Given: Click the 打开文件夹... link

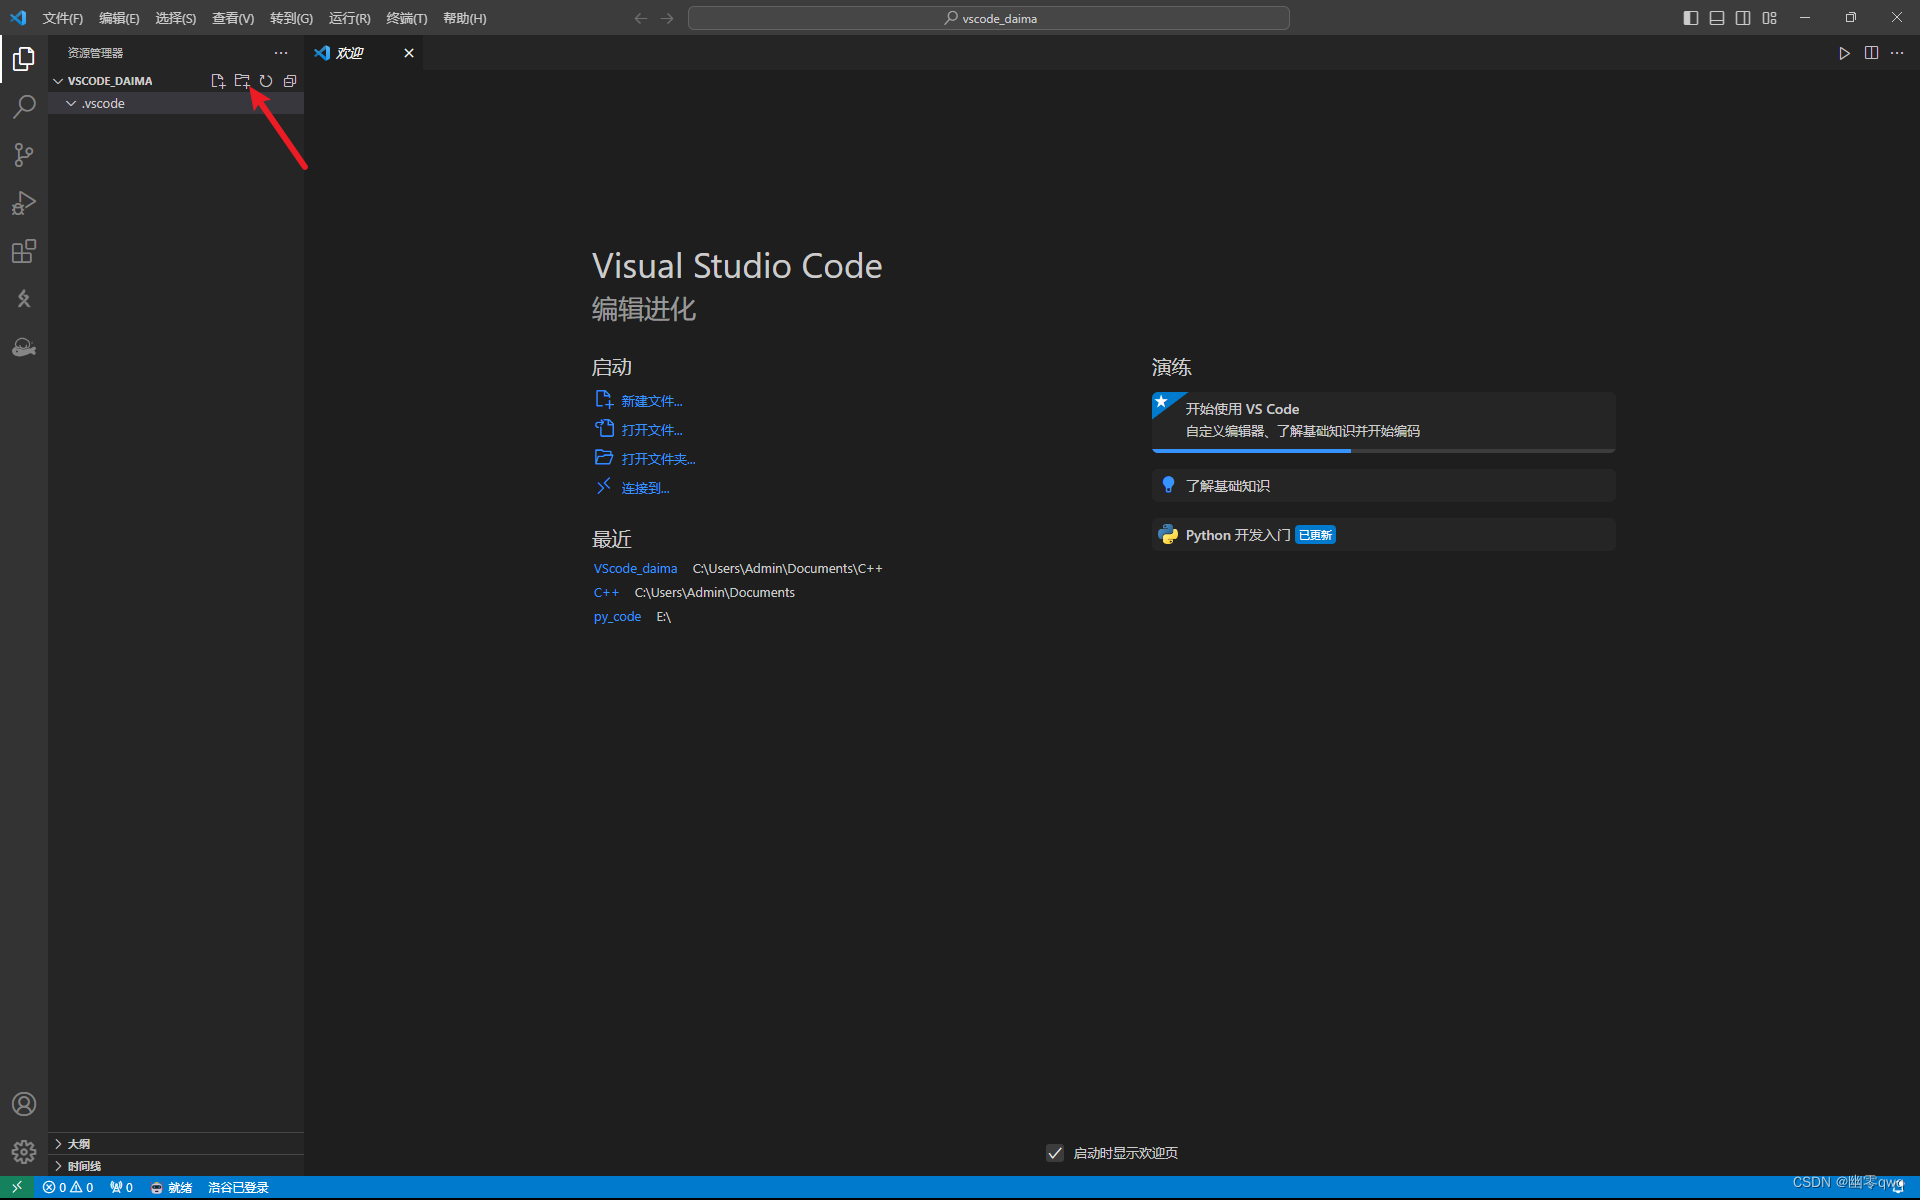Looking at the screenshot, I should coord(658,459).
